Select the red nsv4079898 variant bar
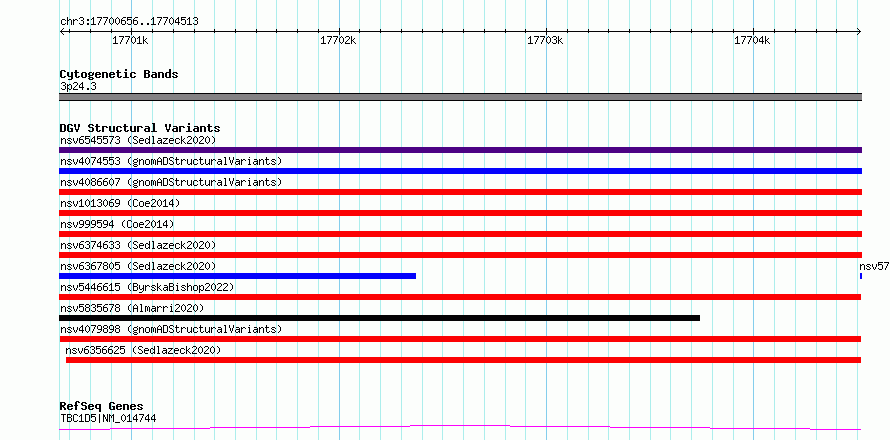Image resolution: width=890 pixels, height=440 pixels. click(x=460, y=339)
